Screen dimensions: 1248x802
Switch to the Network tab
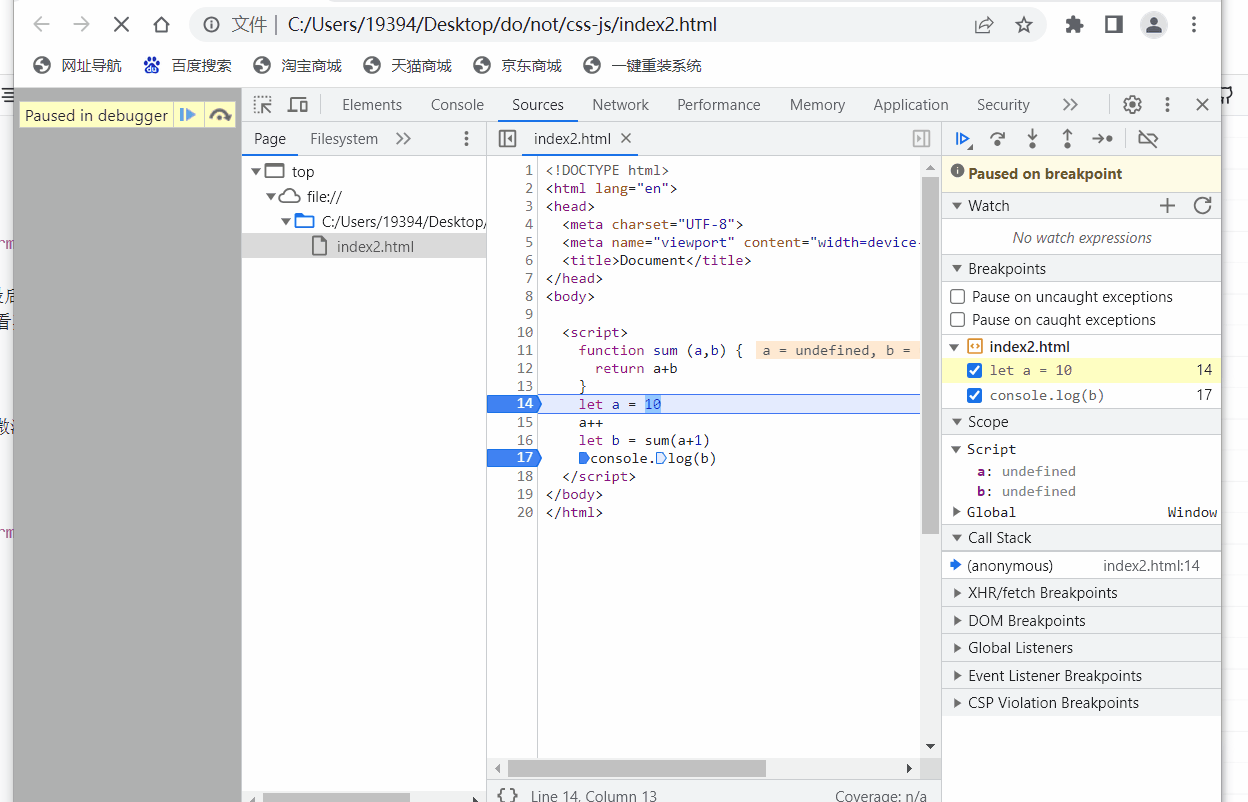pyautogui.click(x=620, y=105)
